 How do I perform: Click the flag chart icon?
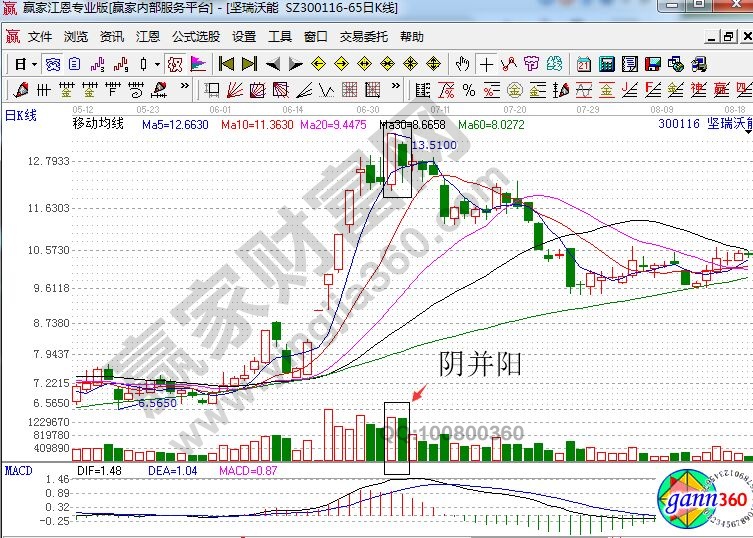(198, 64)
